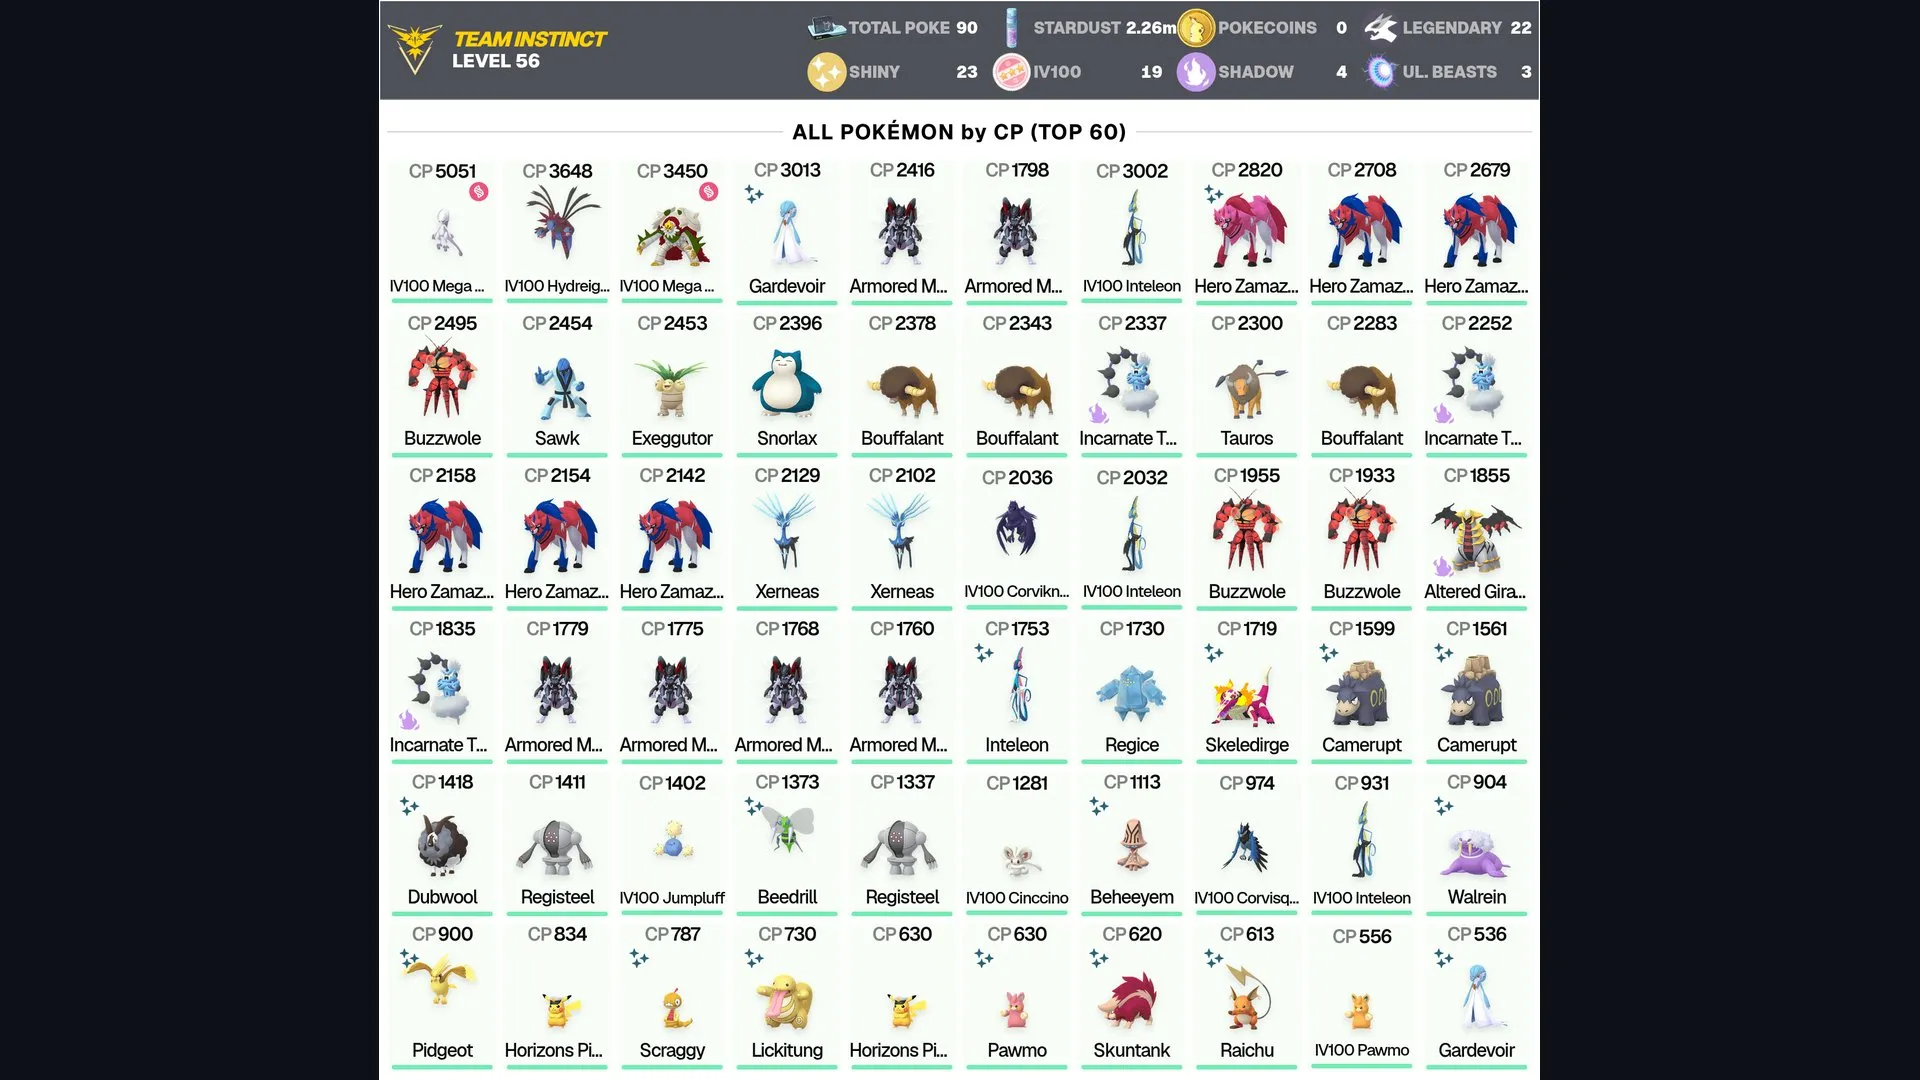Open the CP 3013 shiny Gardevoir

pos(787,231)
